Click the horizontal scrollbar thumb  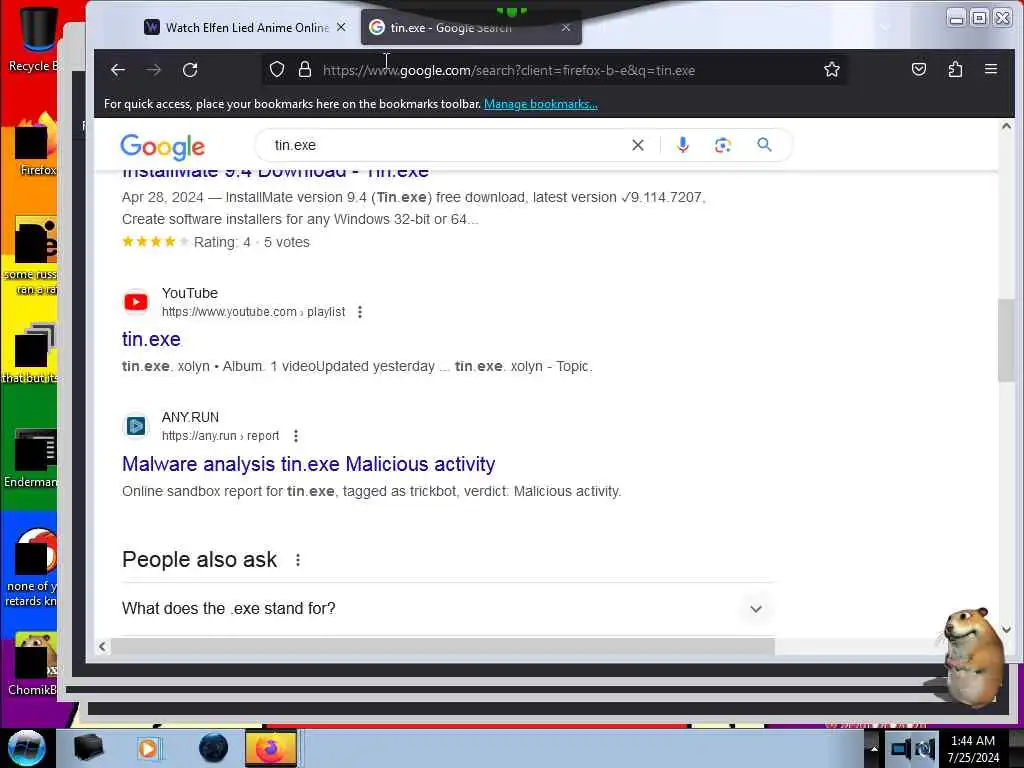442,647
